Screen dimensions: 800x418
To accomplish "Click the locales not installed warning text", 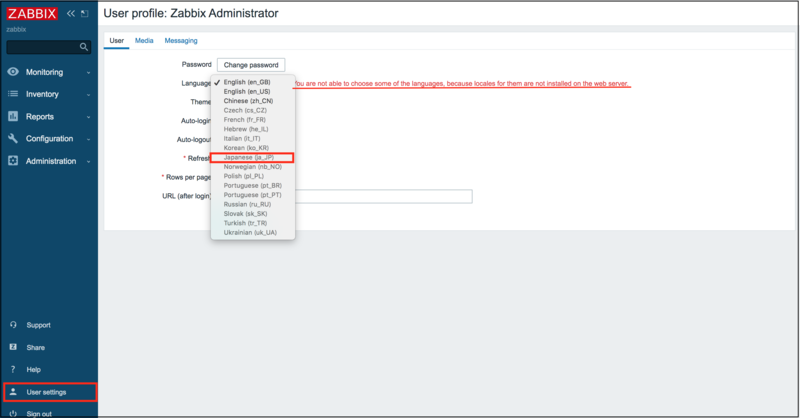I will point(462,83).
